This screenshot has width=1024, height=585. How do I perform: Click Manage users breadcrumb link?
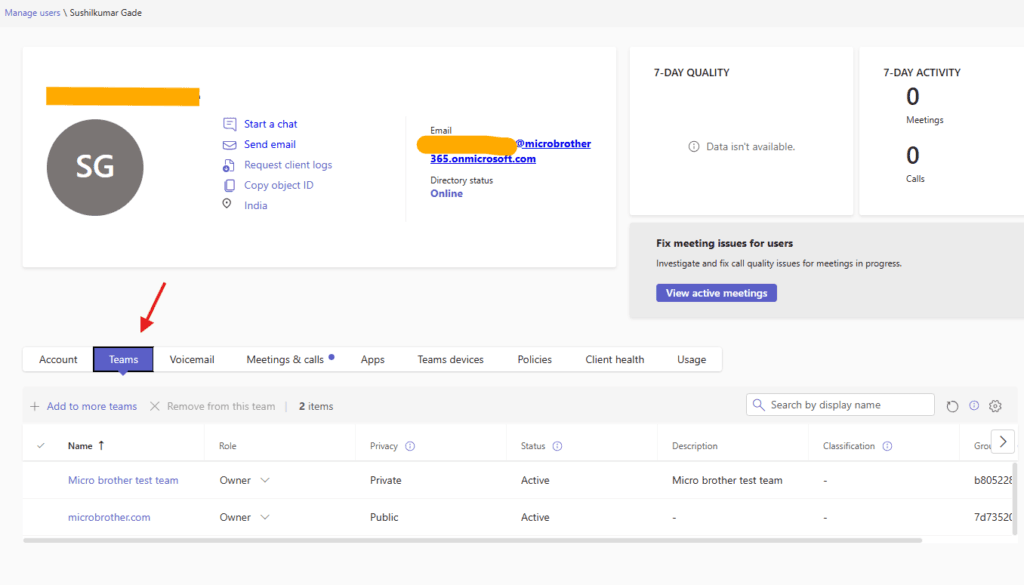click(x=33, y=13)
